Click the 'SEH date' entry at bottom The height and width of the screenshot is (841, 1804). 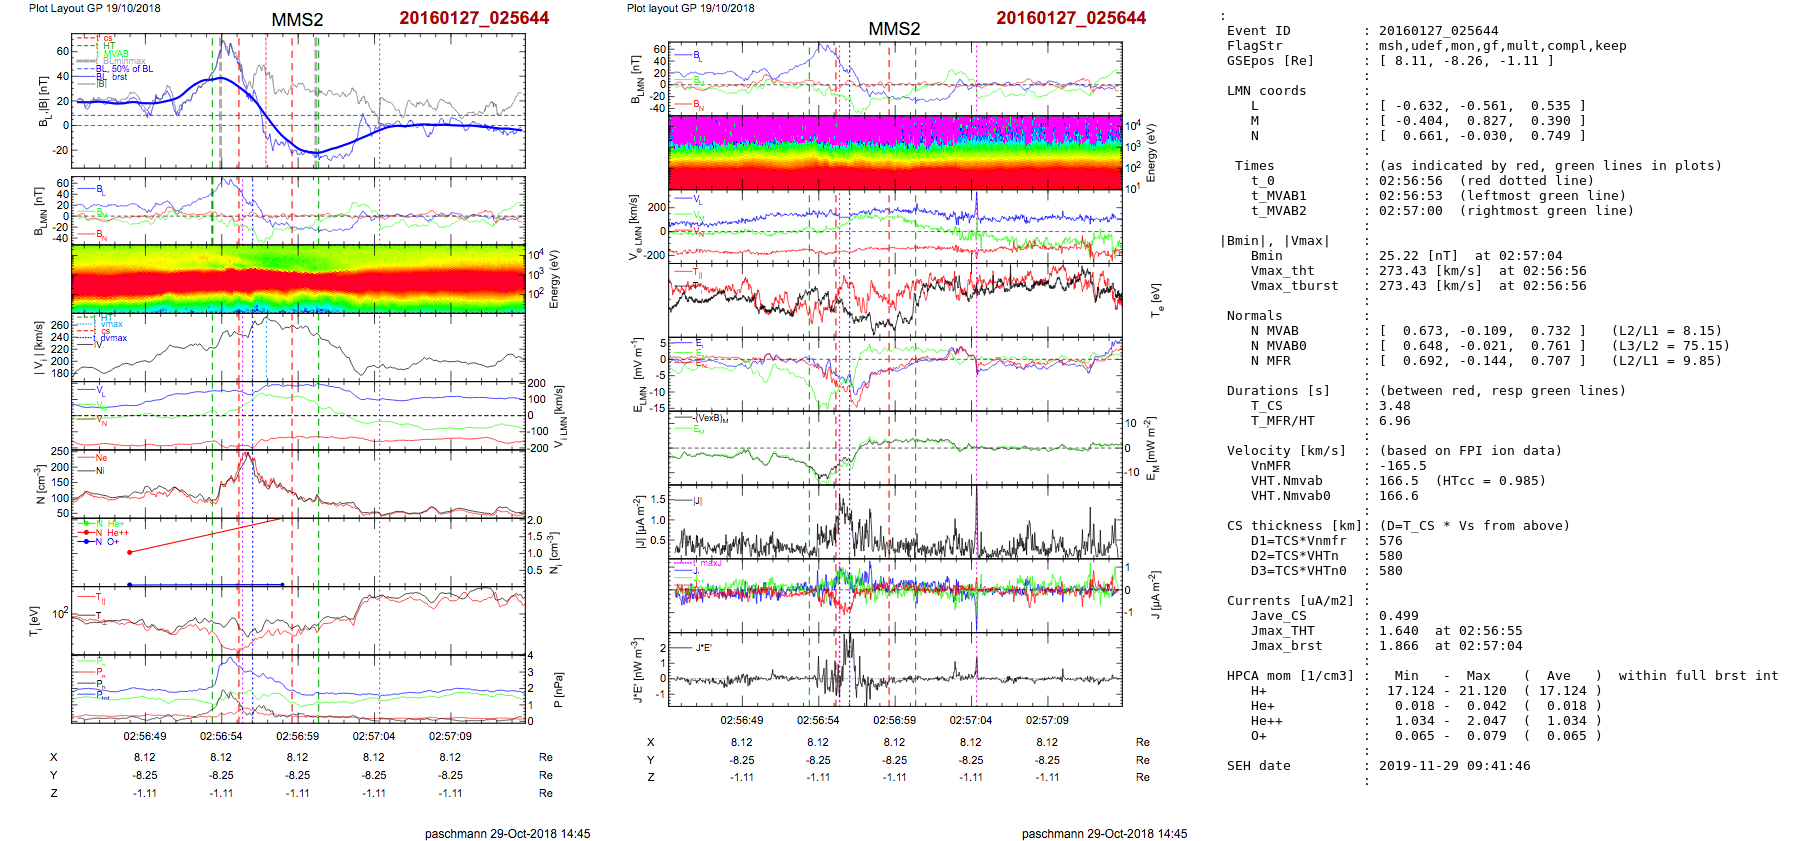tap(1258, 766)
